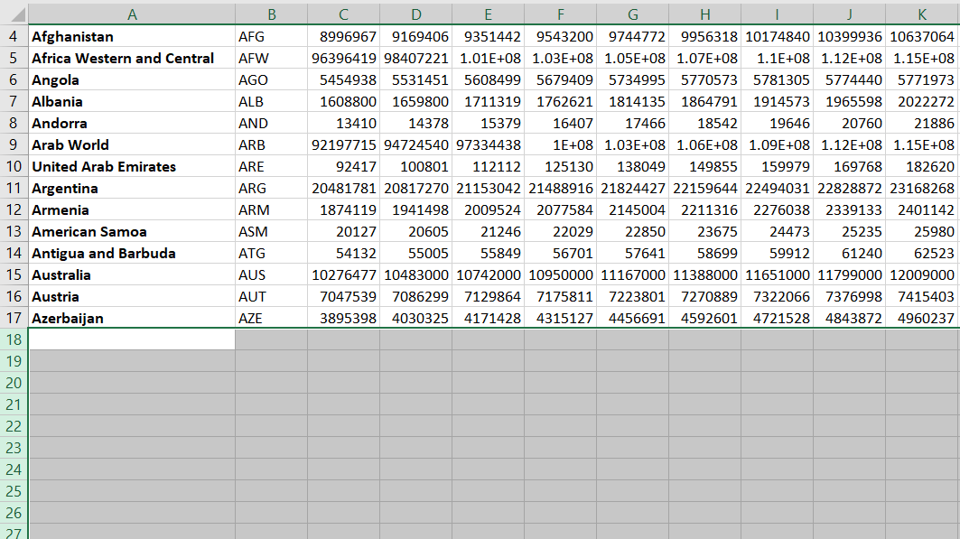Click the cell showing 12009000 for Australia

921,275
